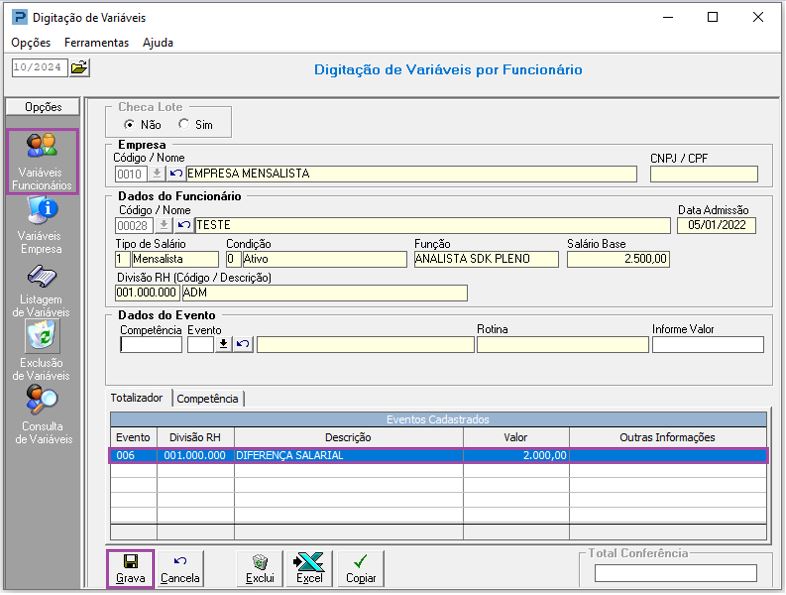Screen dimensions: 786x595
Task: Click the Funcionário code field 00028
Action: coord(134,225)
